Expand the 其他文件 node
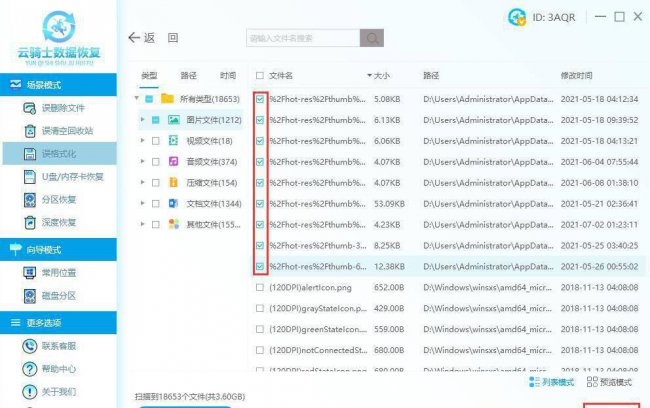The height and width of the screenshot is (408, 650). [x=142, y=224]
